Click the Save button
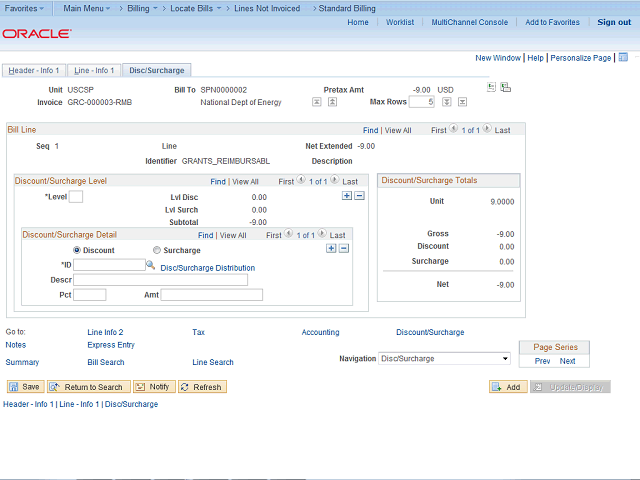The width and height of the screenshot is (640, 480). [25, 387]
